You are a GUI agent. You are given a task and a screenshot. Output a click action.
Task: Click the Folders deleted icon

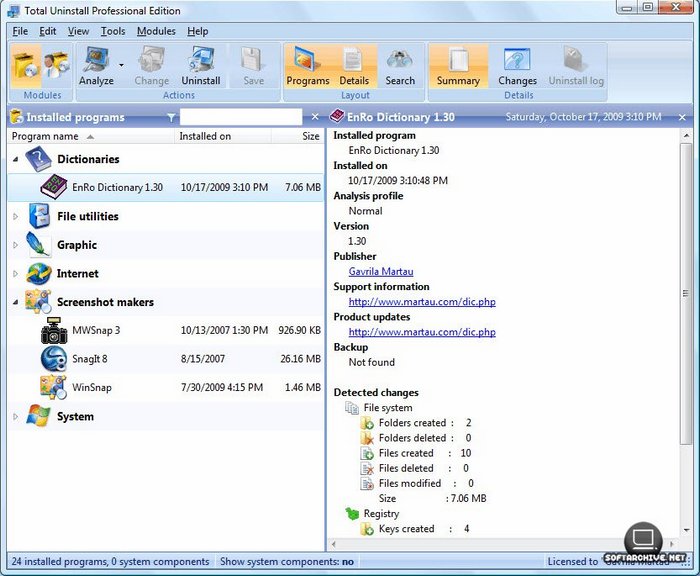click(x=367, y=438)
